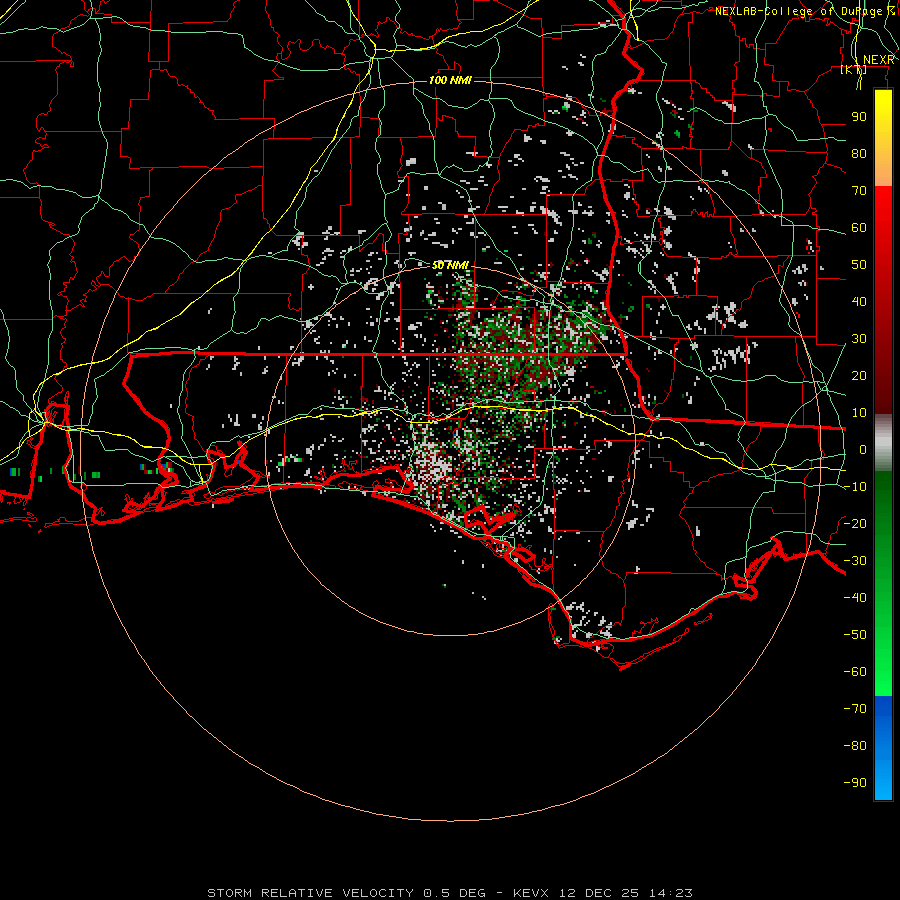Click the 10 value on velocity scale
The image size is (900, 900).
click(x=859, y=413)
